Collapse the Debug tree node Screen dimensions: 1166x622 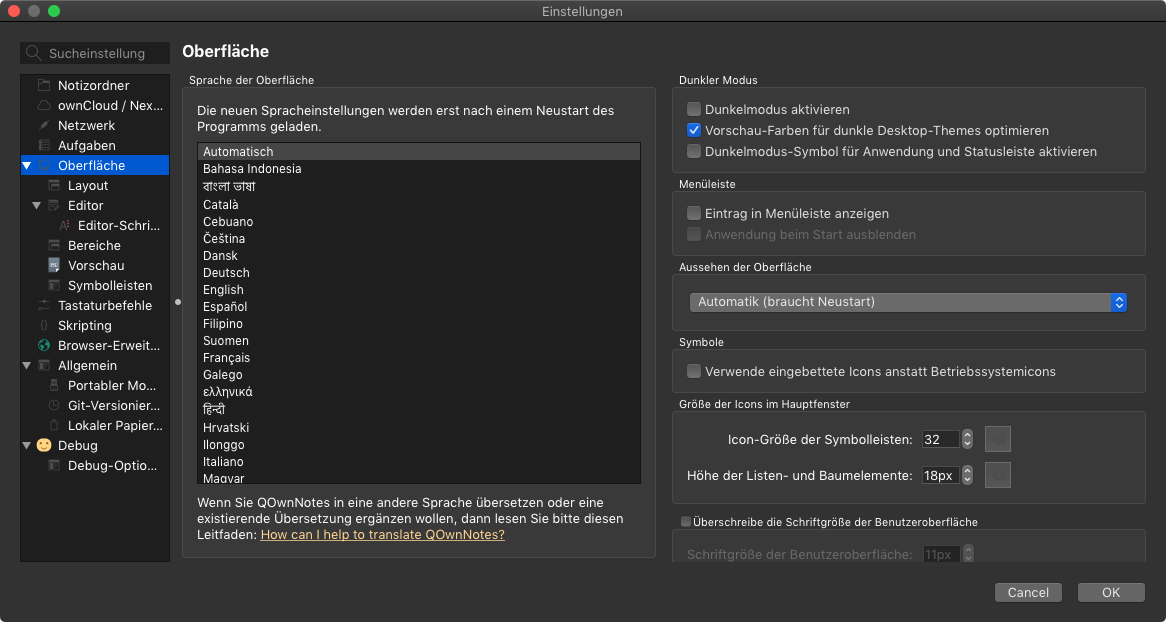point(27,446)
